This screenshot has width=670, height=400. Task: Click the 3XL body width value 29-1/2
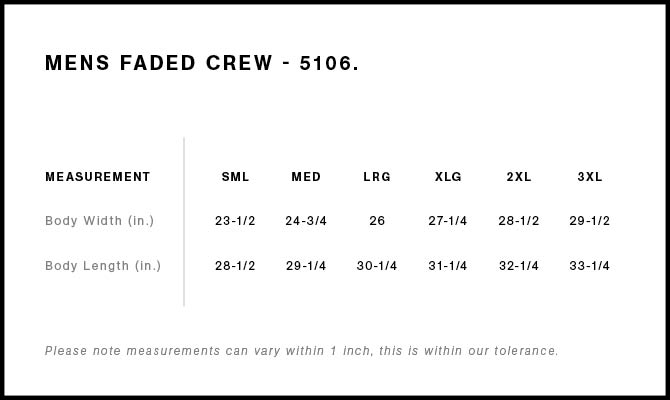pyautogui.click(x=590, y=221)
